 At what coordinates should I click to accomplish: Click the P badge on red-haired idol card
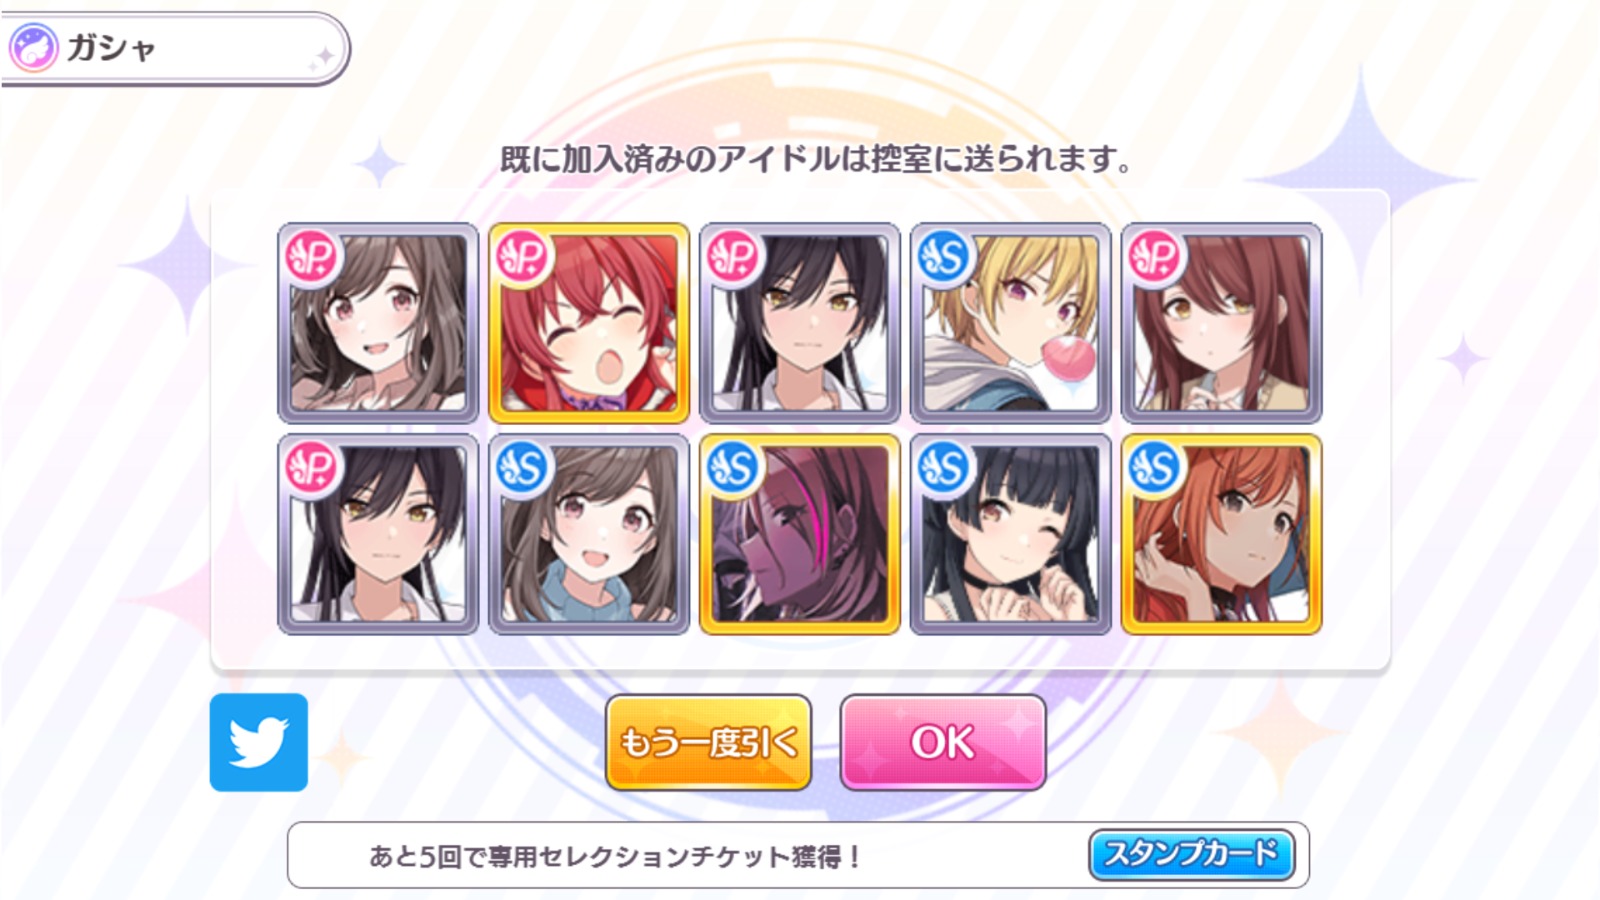(524, 258)
